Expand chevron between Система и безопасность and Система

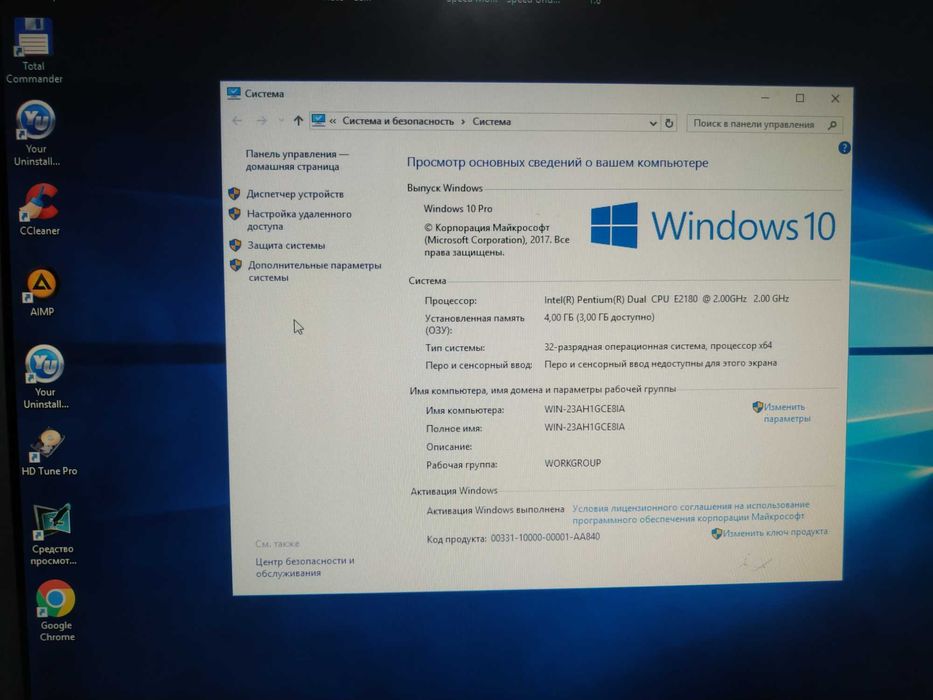click(x=463, y=121)
